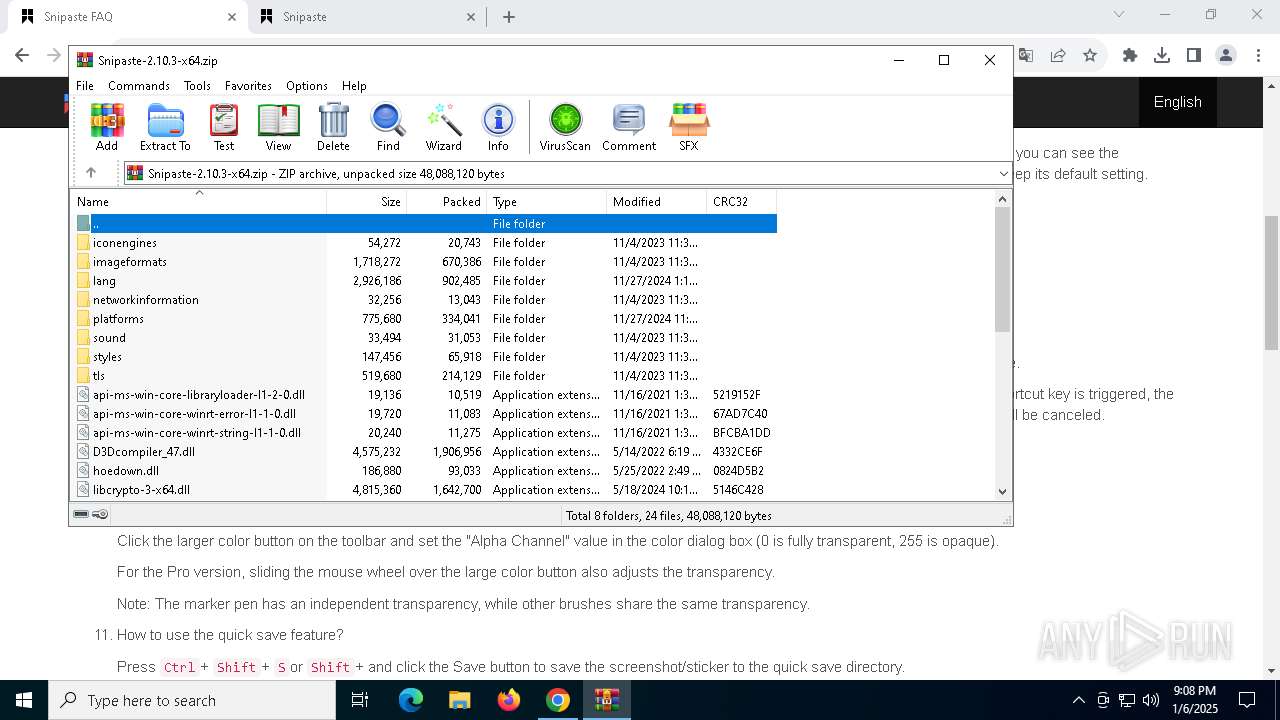The image size is (1280, 720).
Task: Expand the archive path dropdown
Action: click(x=1003, y=174)
